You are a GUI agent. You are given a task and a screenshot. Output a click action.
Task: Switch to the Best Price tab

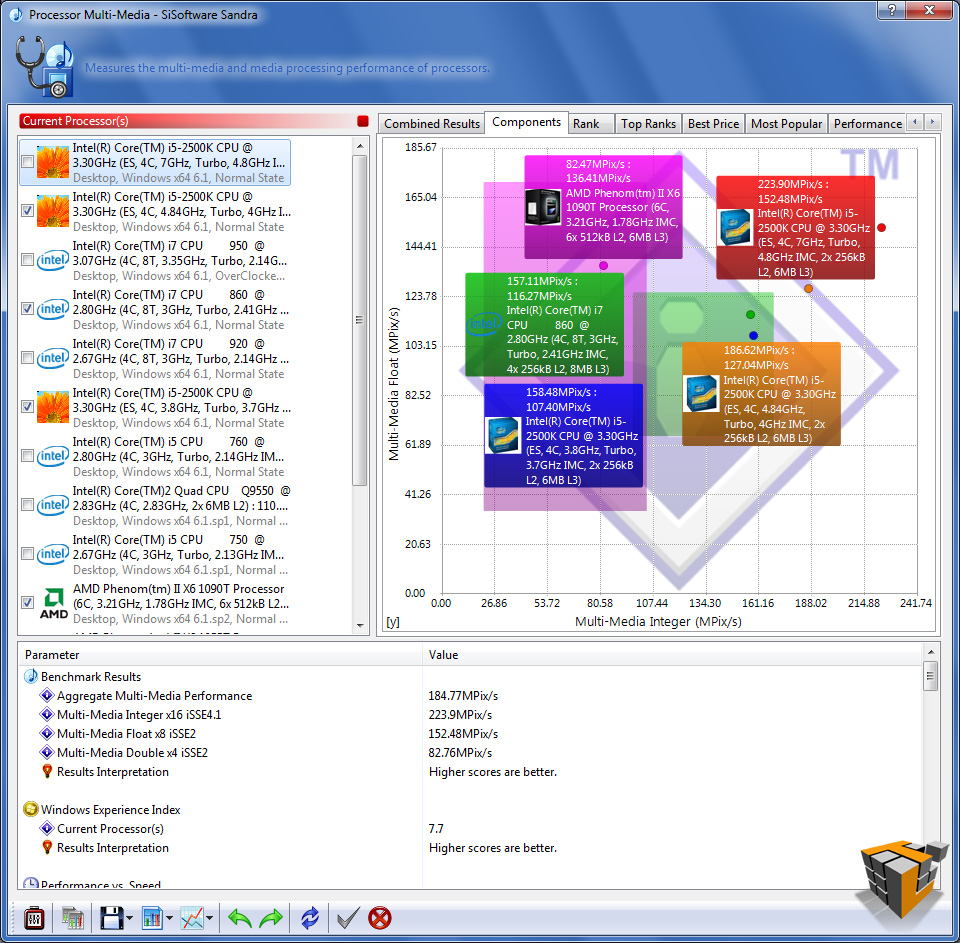tap(713, 124)
